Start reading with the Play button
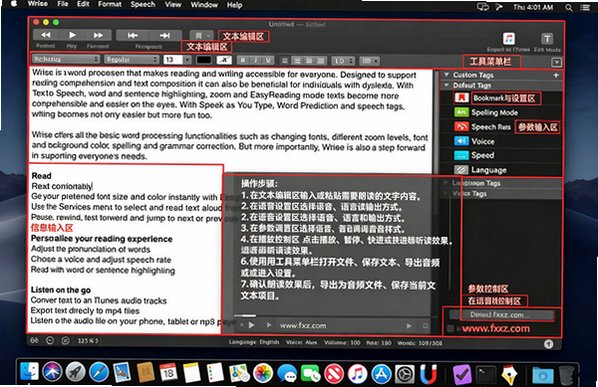The image size is (598, 387). click(72, 35)
